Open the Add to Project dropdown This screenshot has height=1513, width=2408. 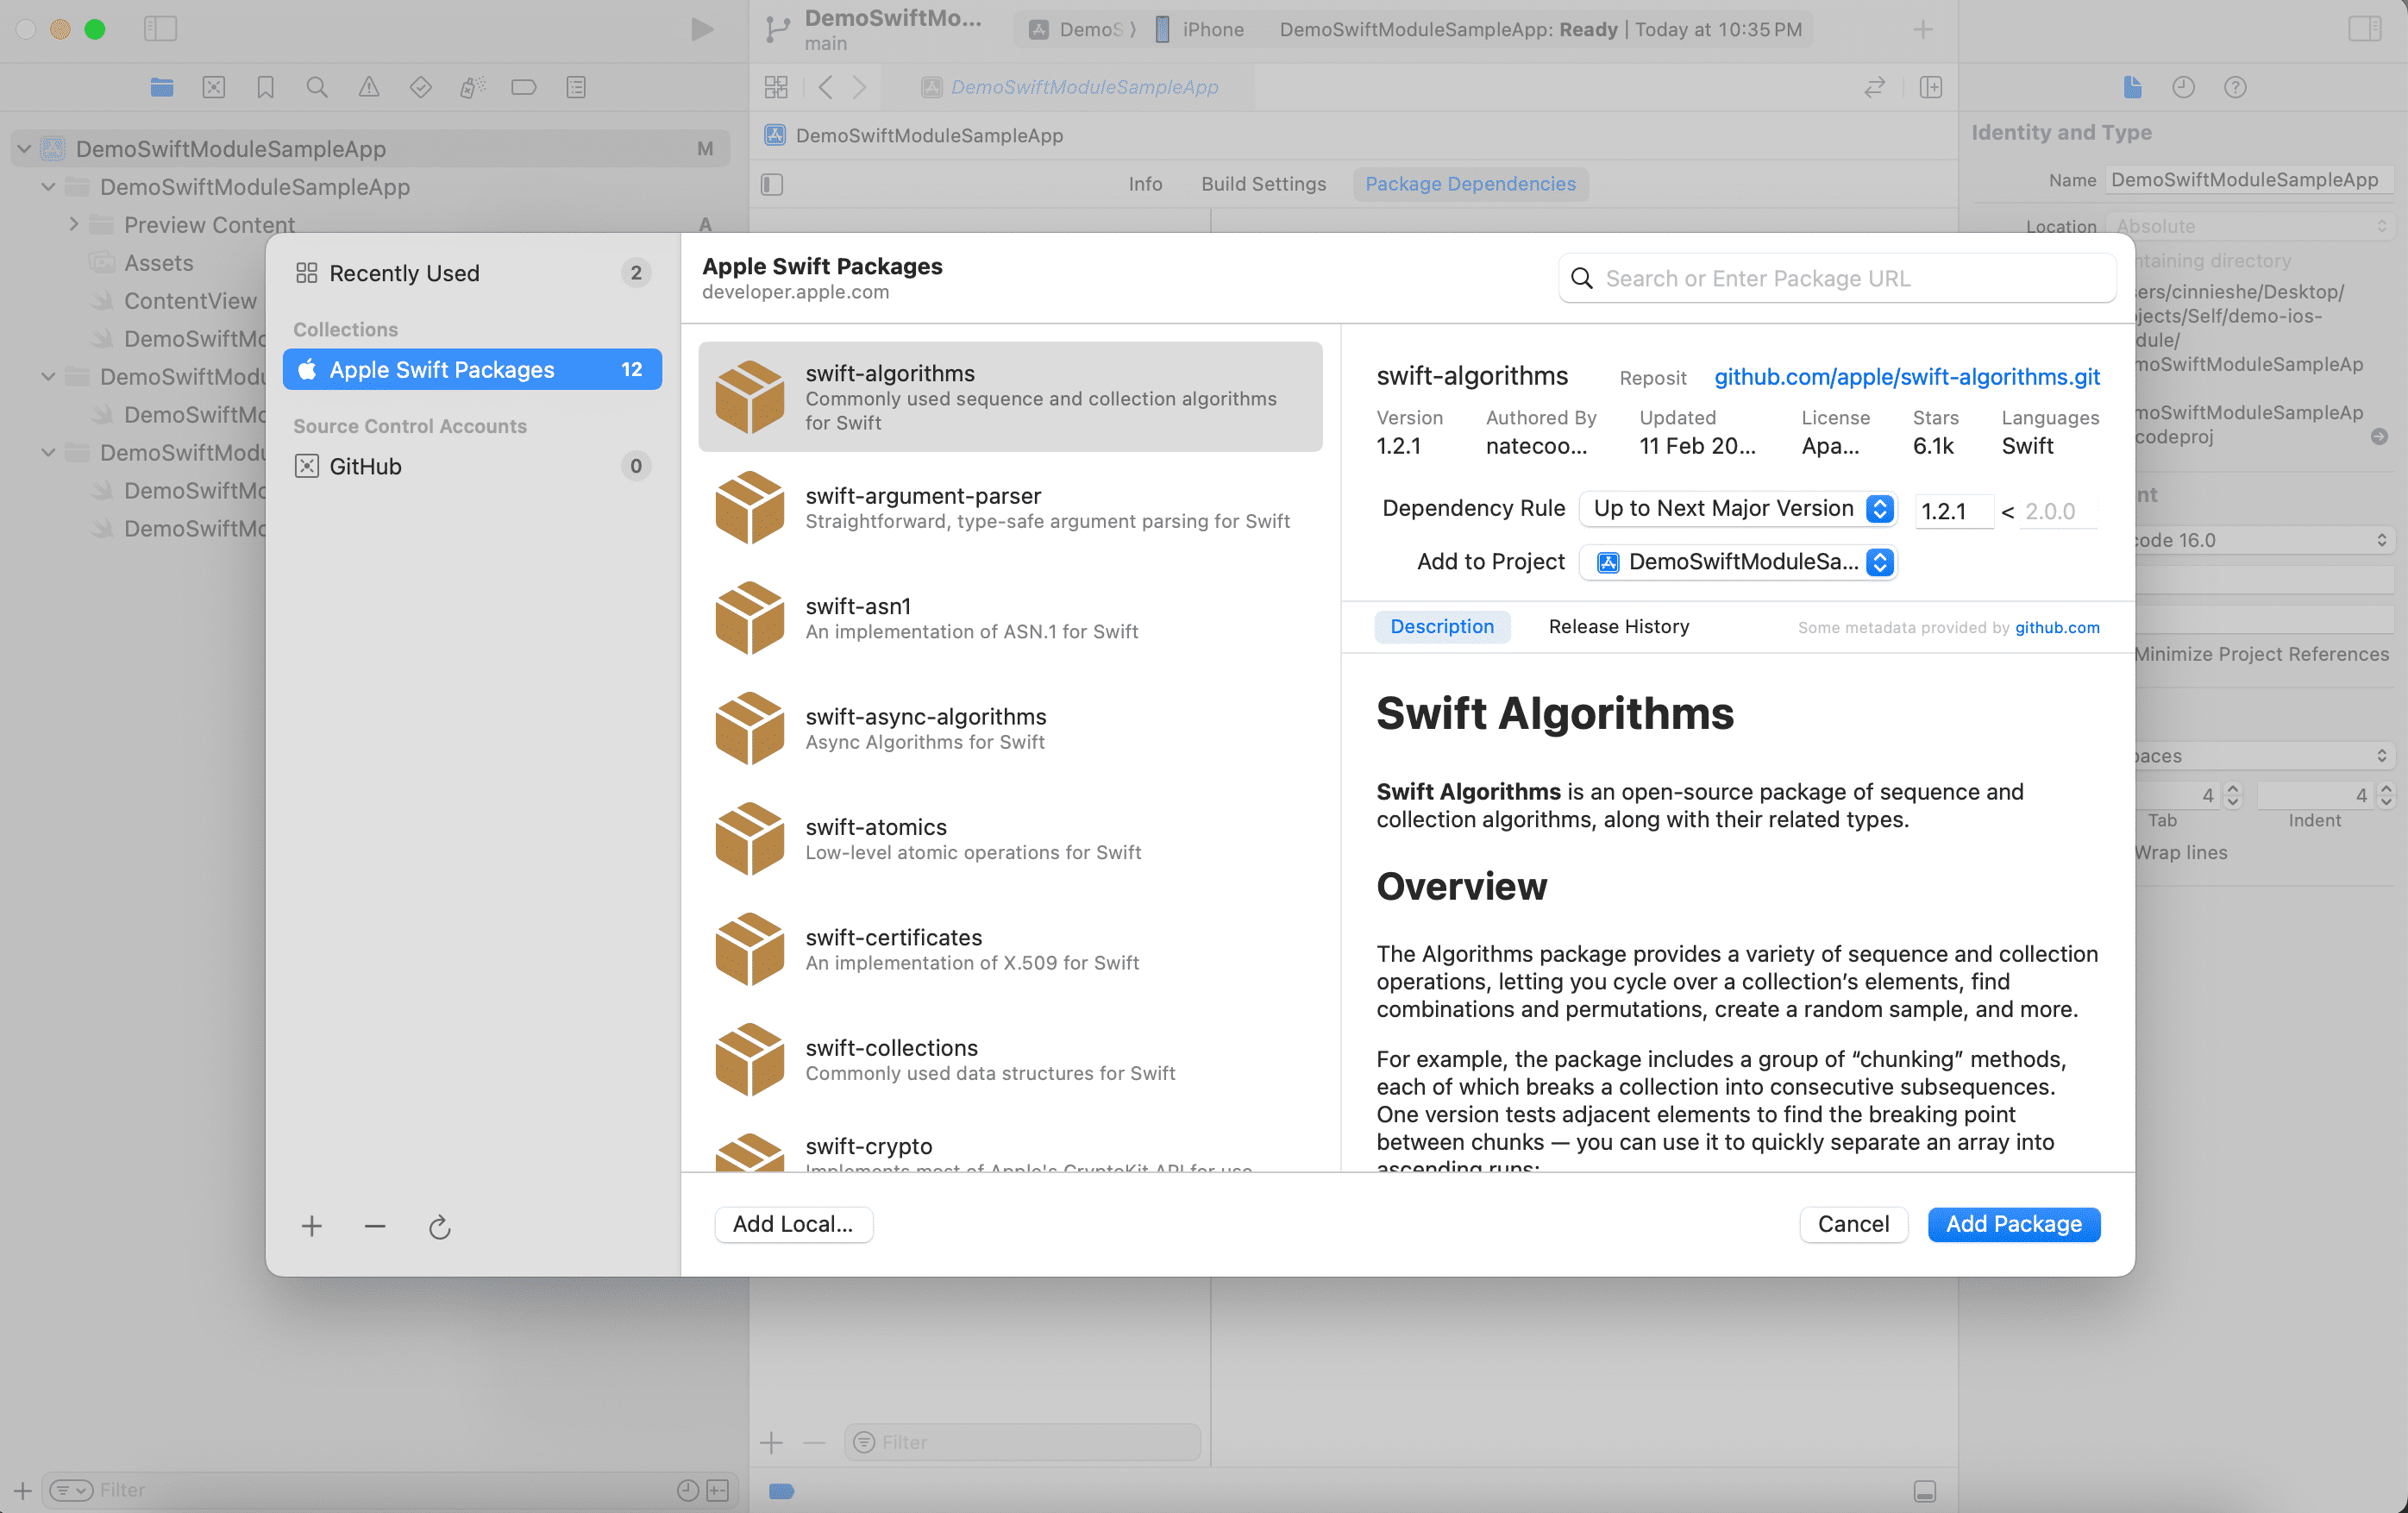(x=1737, y=562)
